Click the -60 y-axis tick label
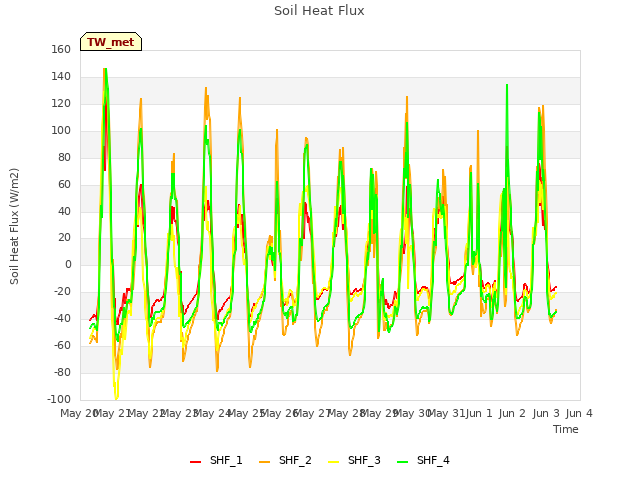This screenshot has width=640, height=480. [62, 345]
